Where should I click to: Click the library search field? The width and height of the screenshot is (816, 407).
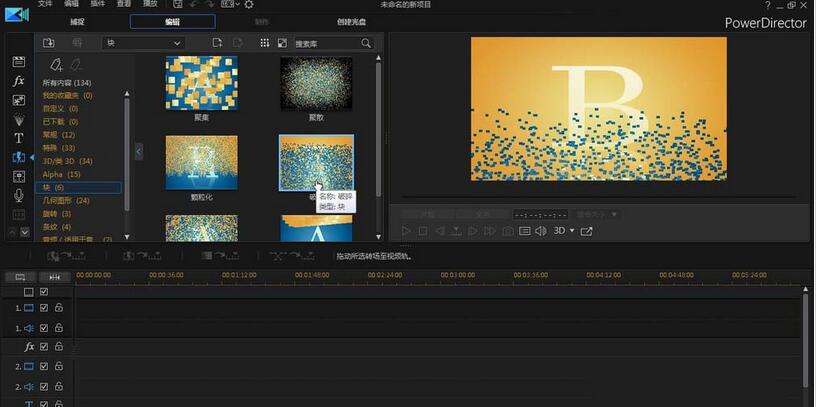(331, 43)
